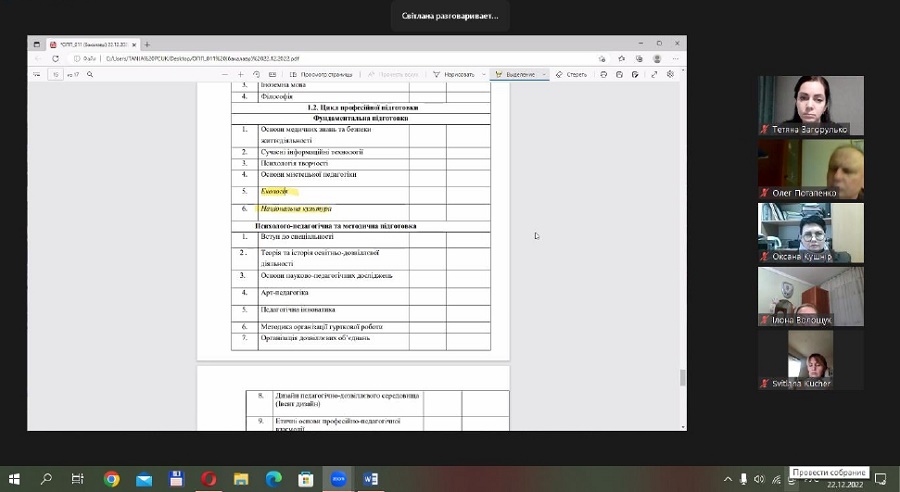Click the PDF search magnifier icon
Screen dimensions: 900x492
[90, 74]
